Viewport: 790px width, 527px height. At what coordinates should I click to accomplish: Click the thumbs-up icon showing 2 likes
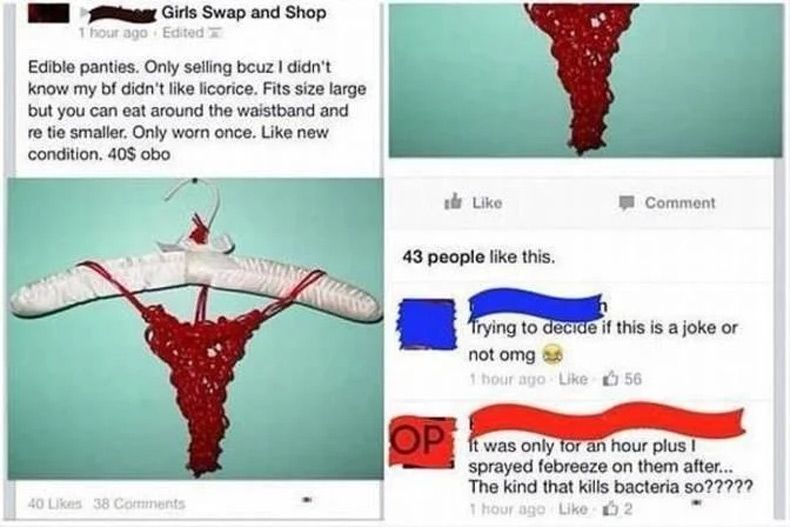point(612,509)
